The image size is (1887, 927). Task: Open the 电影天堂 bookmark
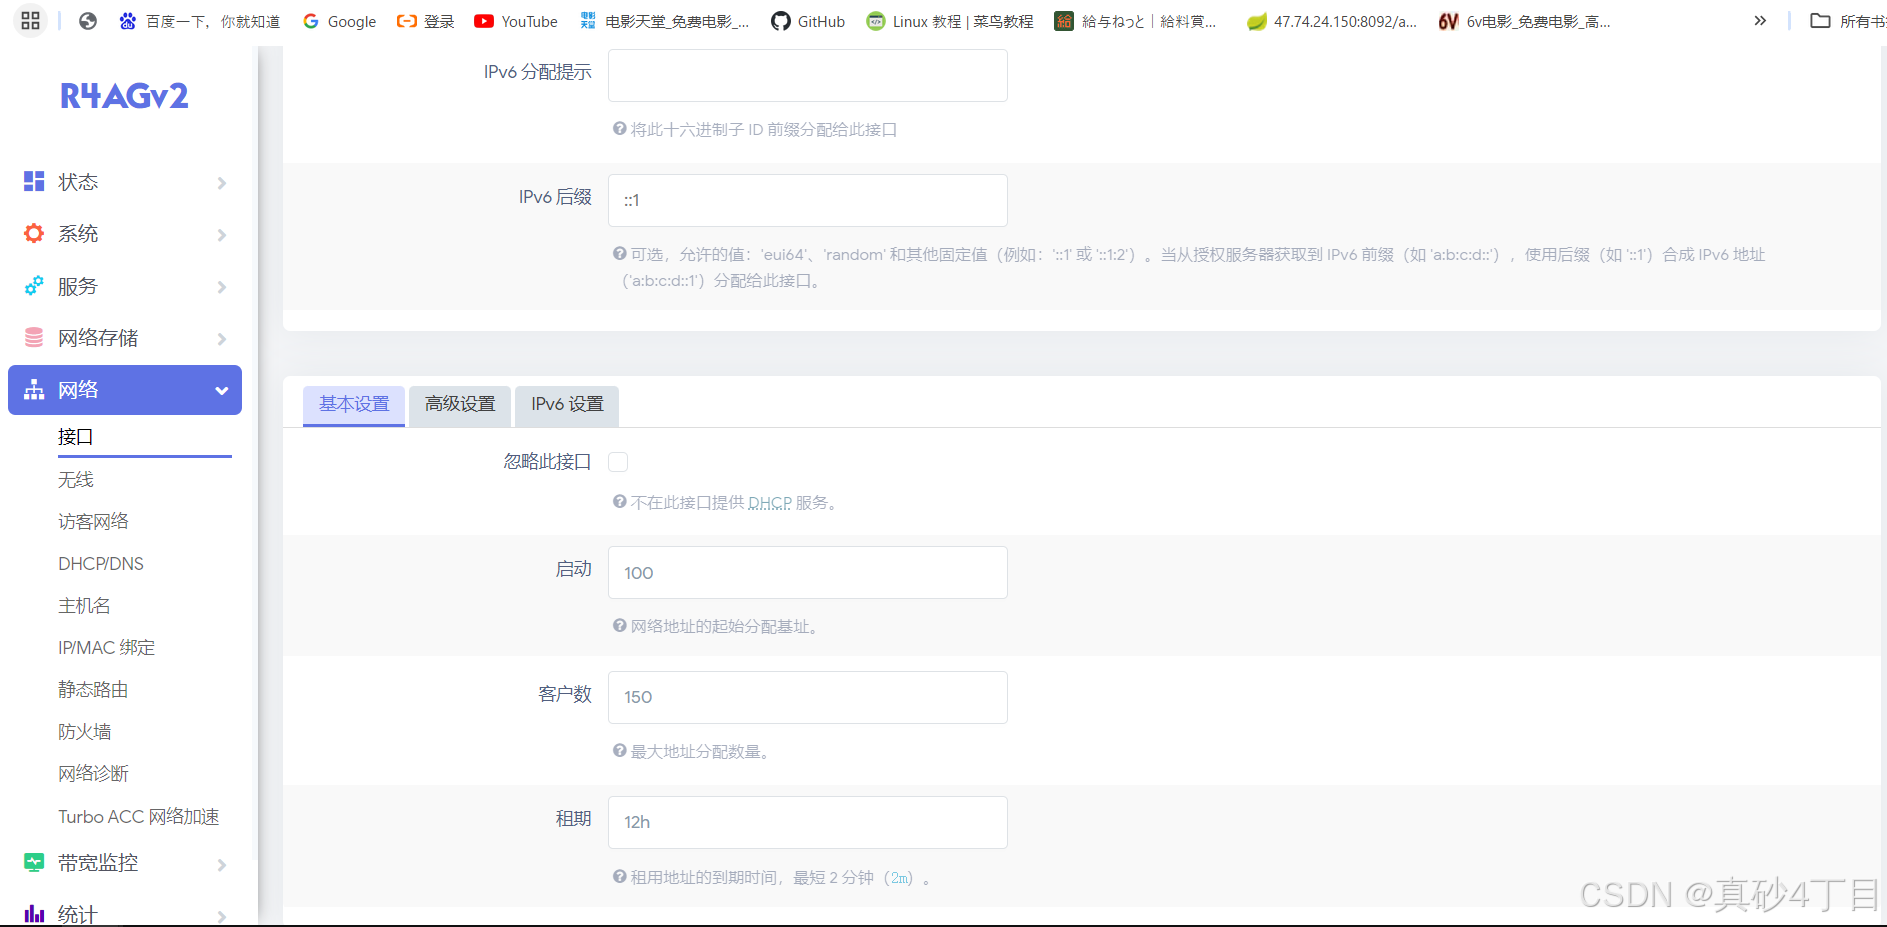(x=664, y=21)
